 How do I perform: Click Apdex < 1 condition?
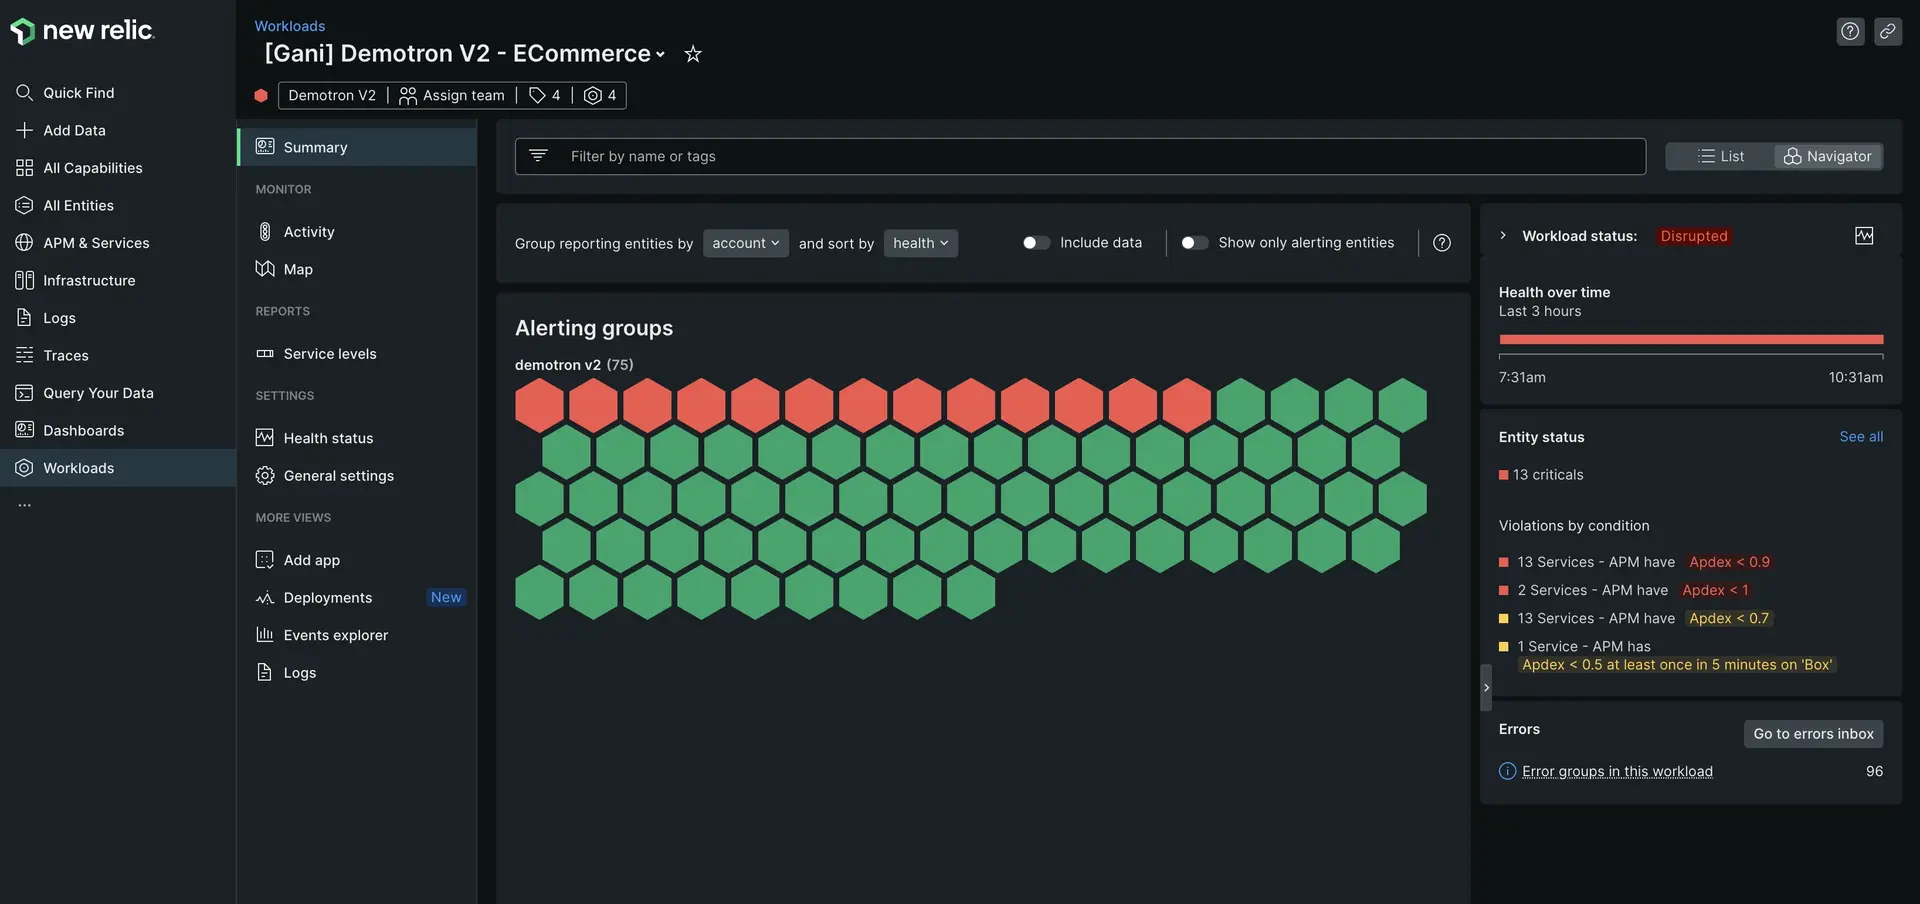click(x=1715, y=590)
